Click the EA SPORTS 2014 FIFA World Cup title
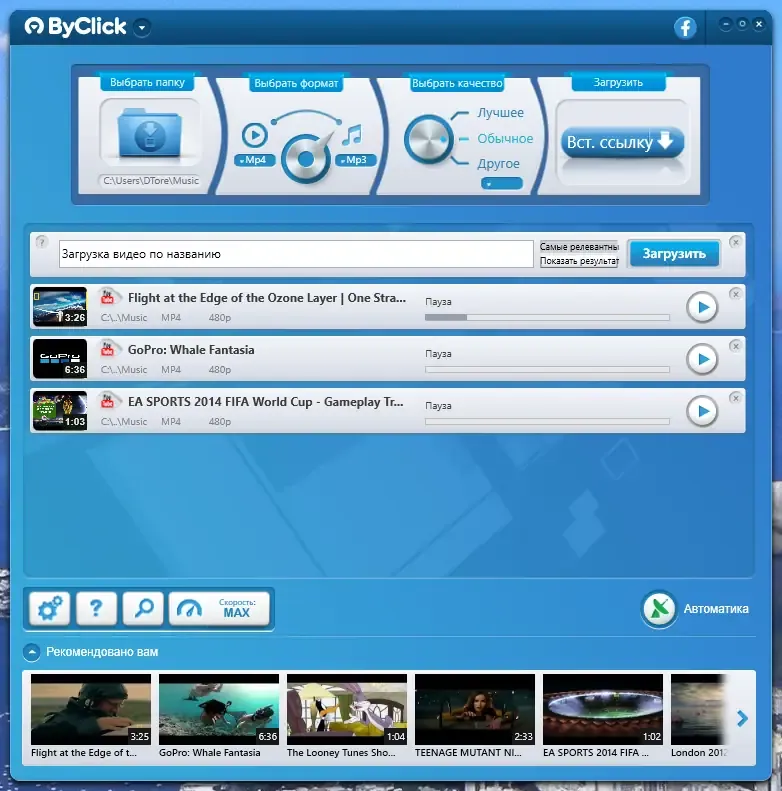The width and height of the screenshot is (782, 791). click(x=265, y=402)
